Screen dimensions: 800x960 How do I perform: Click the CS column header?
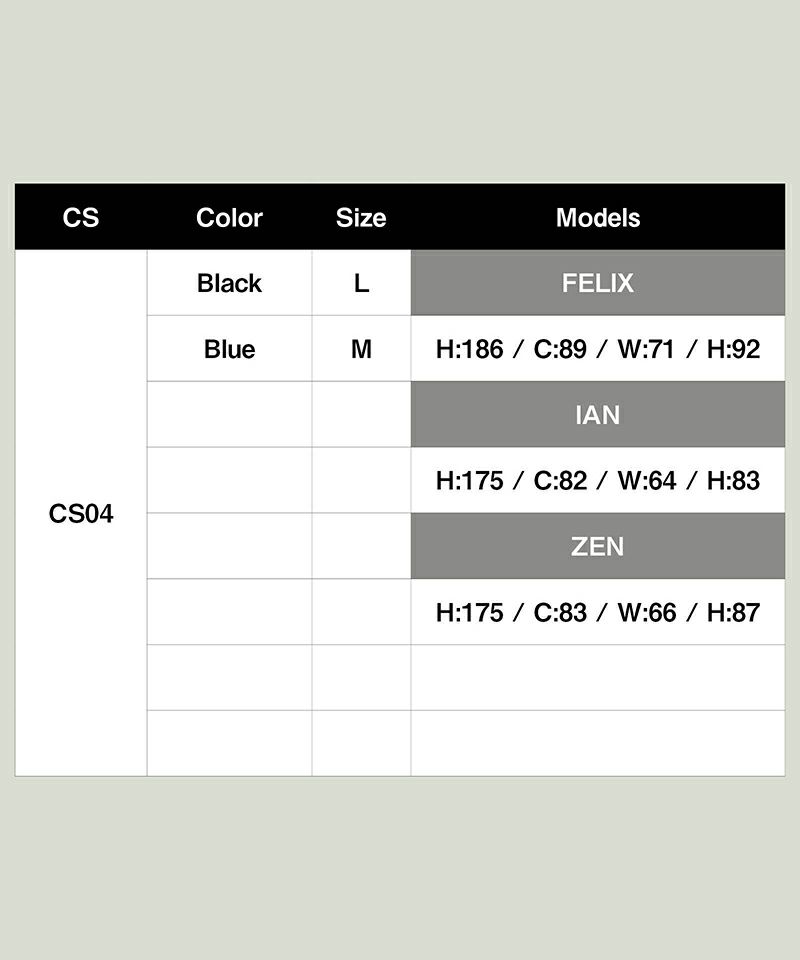click(x=81, y=217)
